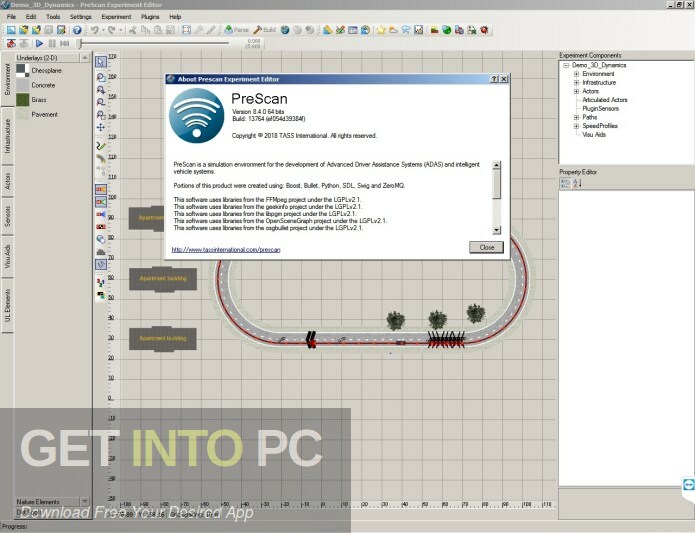Collapse the Demo_3D_Dynamics tree root
This screenshot has width=695, height=533.
coord(566,65)
